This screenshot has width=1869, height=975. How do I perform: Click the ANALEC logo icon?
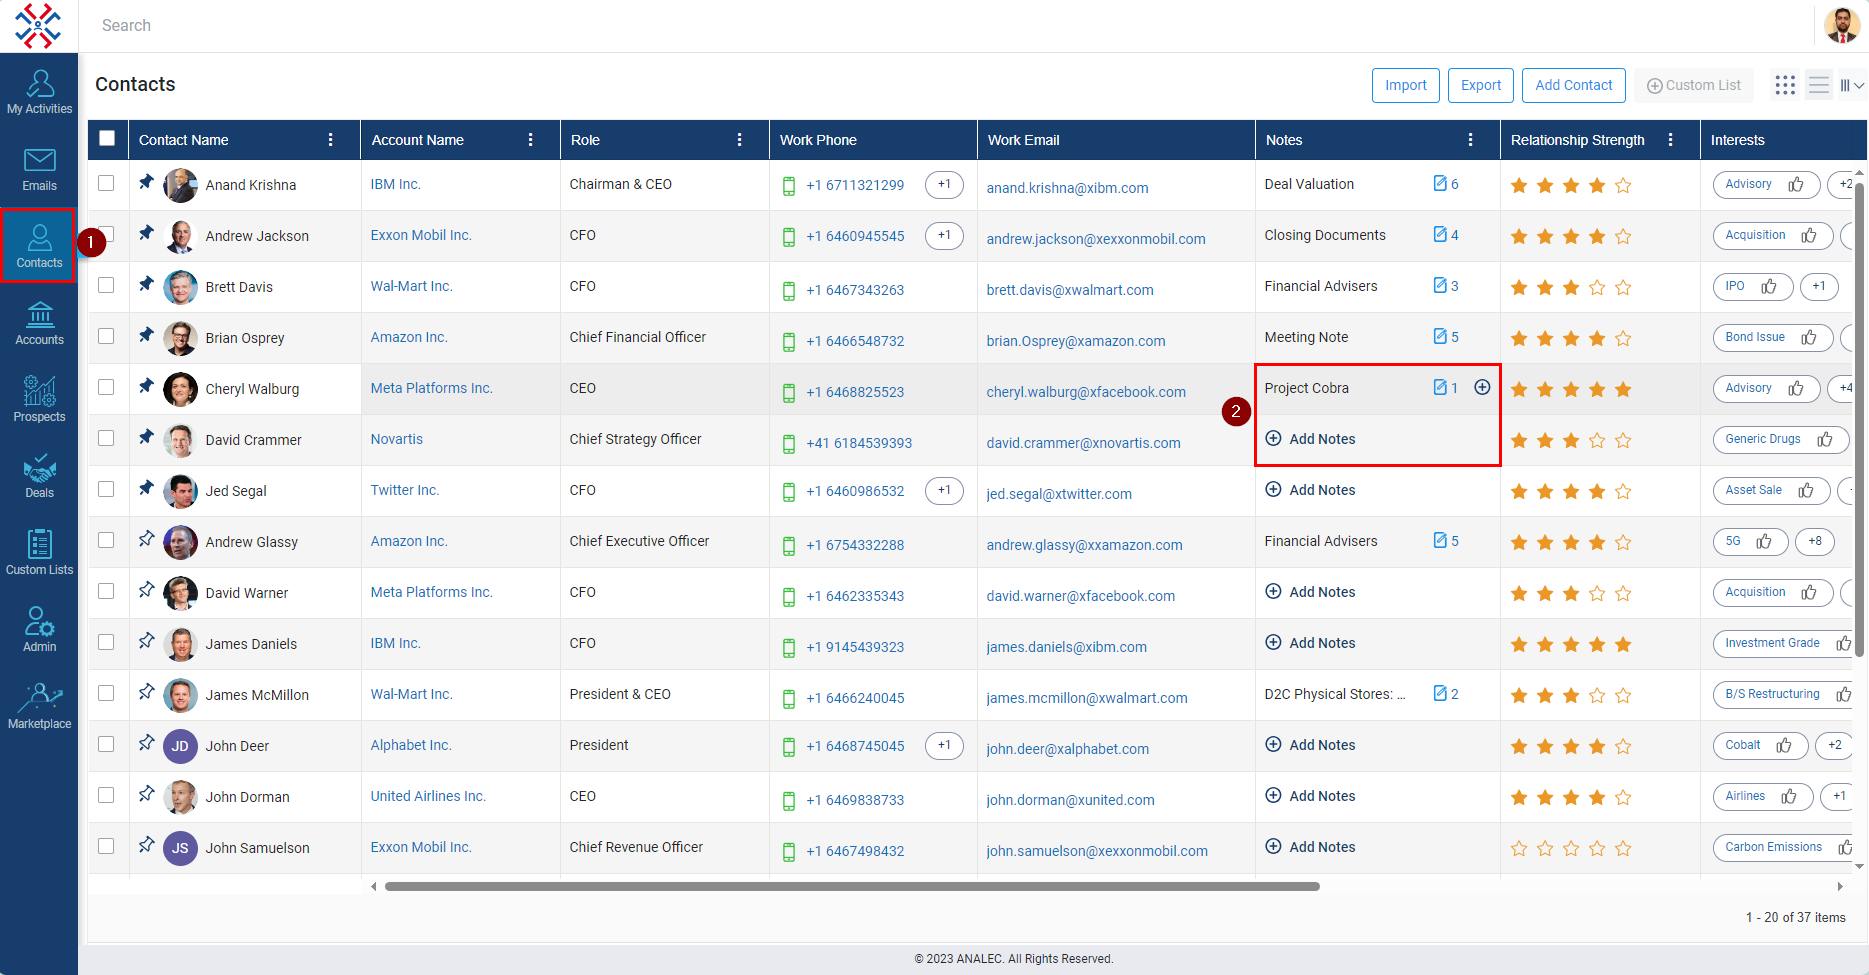38,25
